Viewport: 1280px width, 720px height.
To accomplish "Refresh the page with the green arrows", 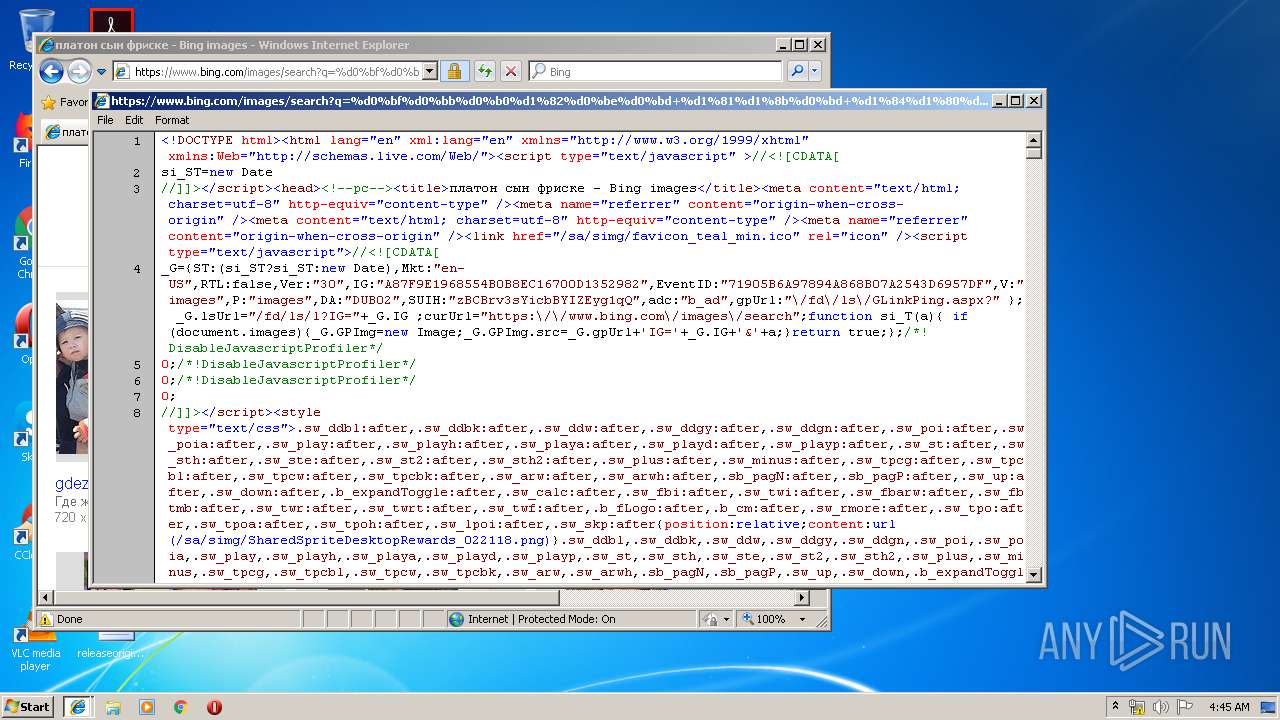I will pos(484,71).
